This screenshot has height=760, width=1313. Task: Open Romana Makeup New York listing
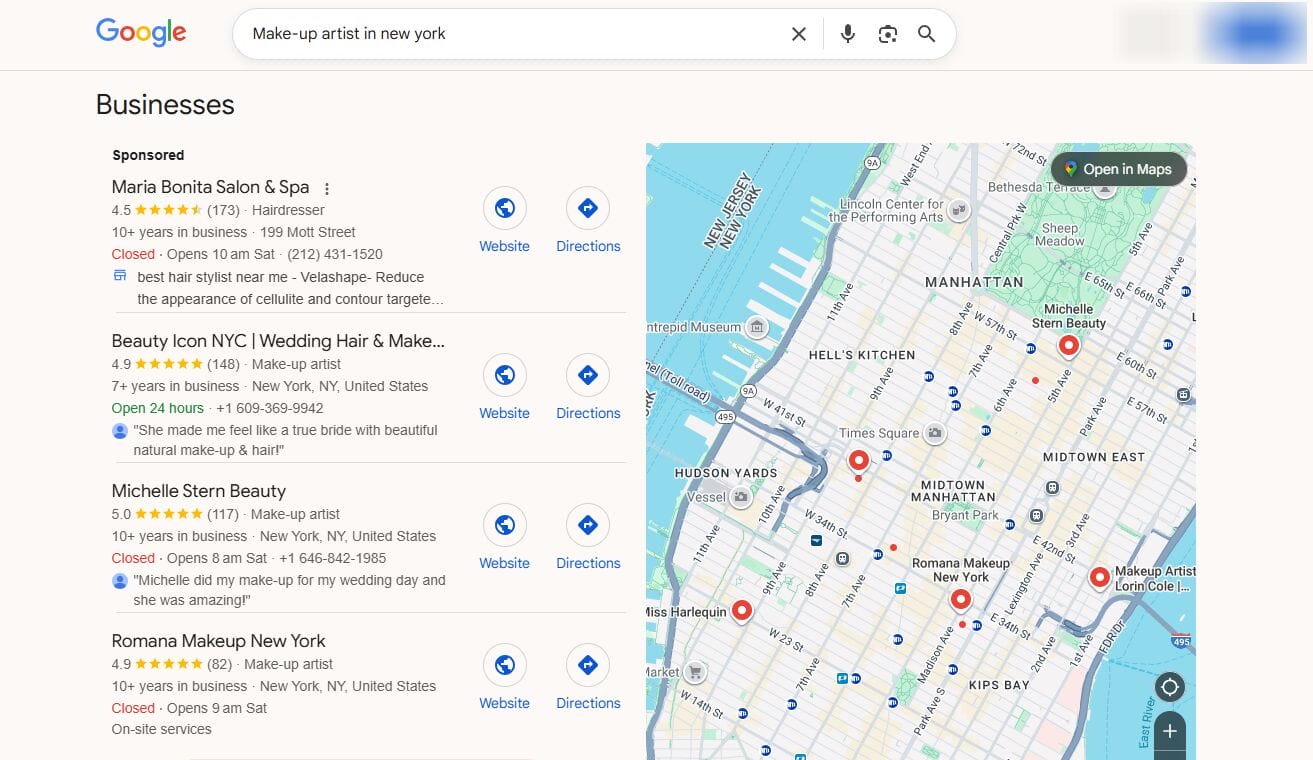pos(218,641)
